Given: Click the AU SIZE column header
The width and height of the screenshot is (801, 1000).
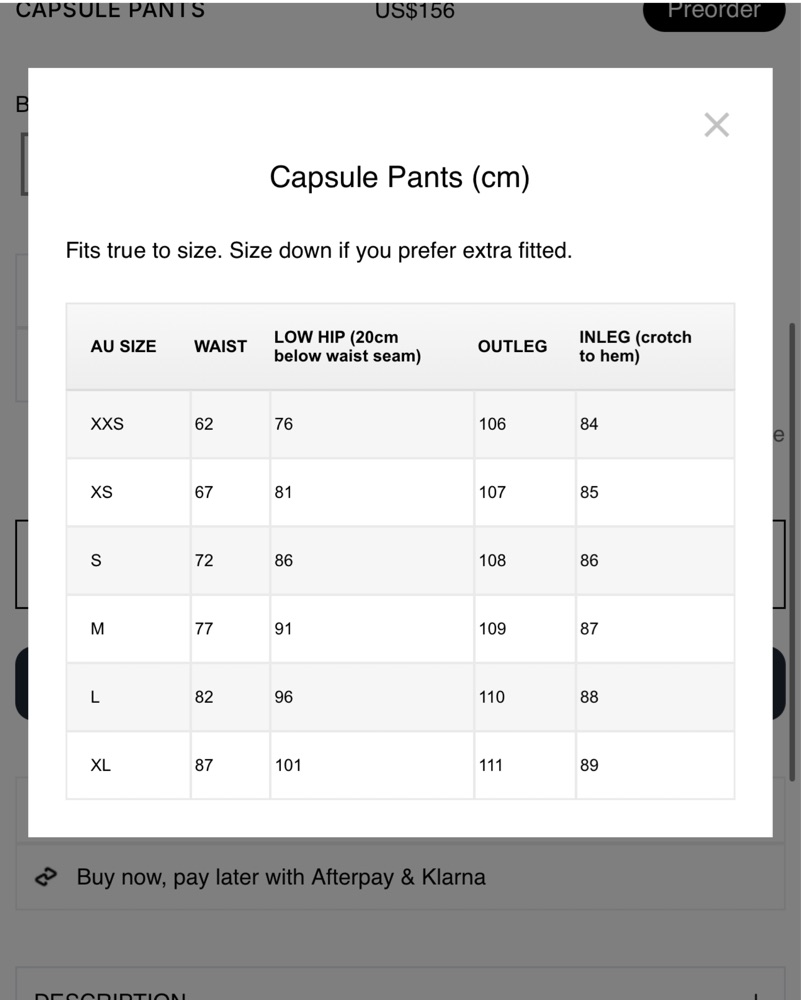Looking at the screenshot, I should coord(123,346).
